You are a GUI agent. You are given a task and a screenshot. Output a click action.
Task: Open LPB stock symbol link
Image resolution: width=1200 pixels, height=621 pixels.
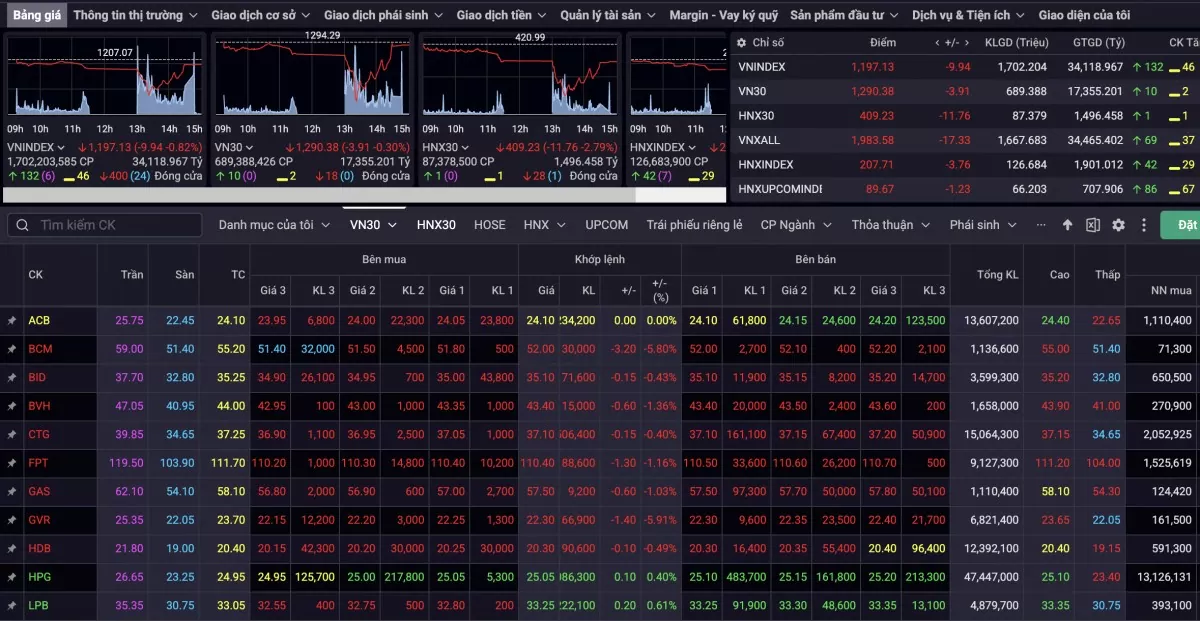(39, 605)
